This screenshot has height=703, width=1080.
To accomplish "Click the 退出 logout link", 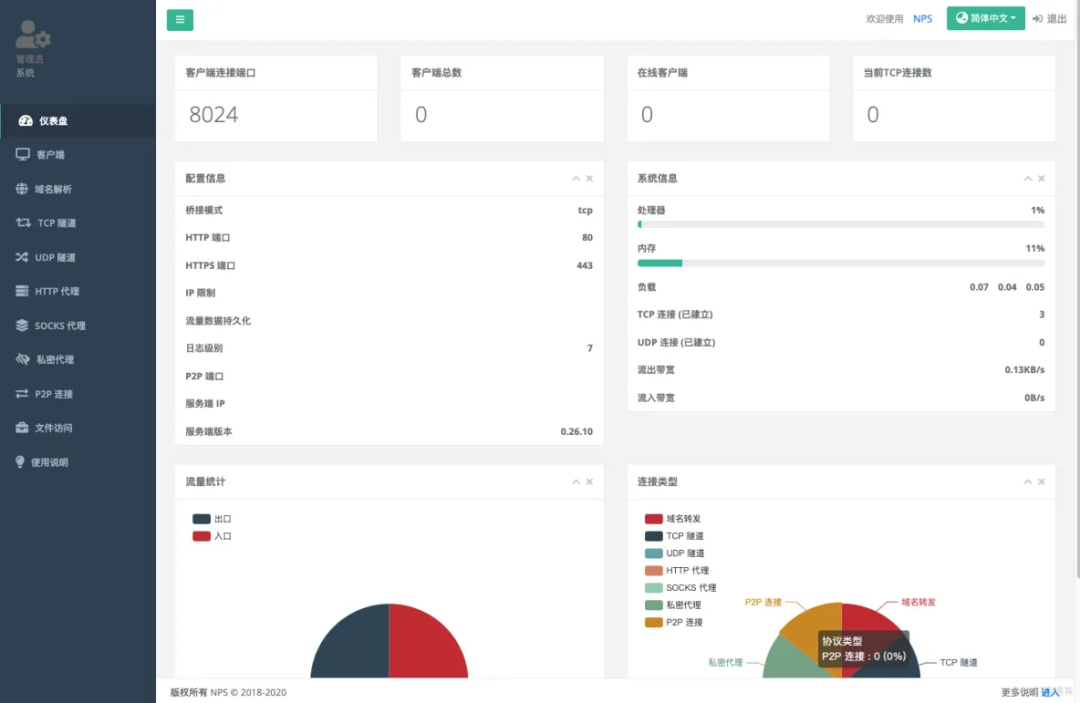I will [x=1050, y=19].
